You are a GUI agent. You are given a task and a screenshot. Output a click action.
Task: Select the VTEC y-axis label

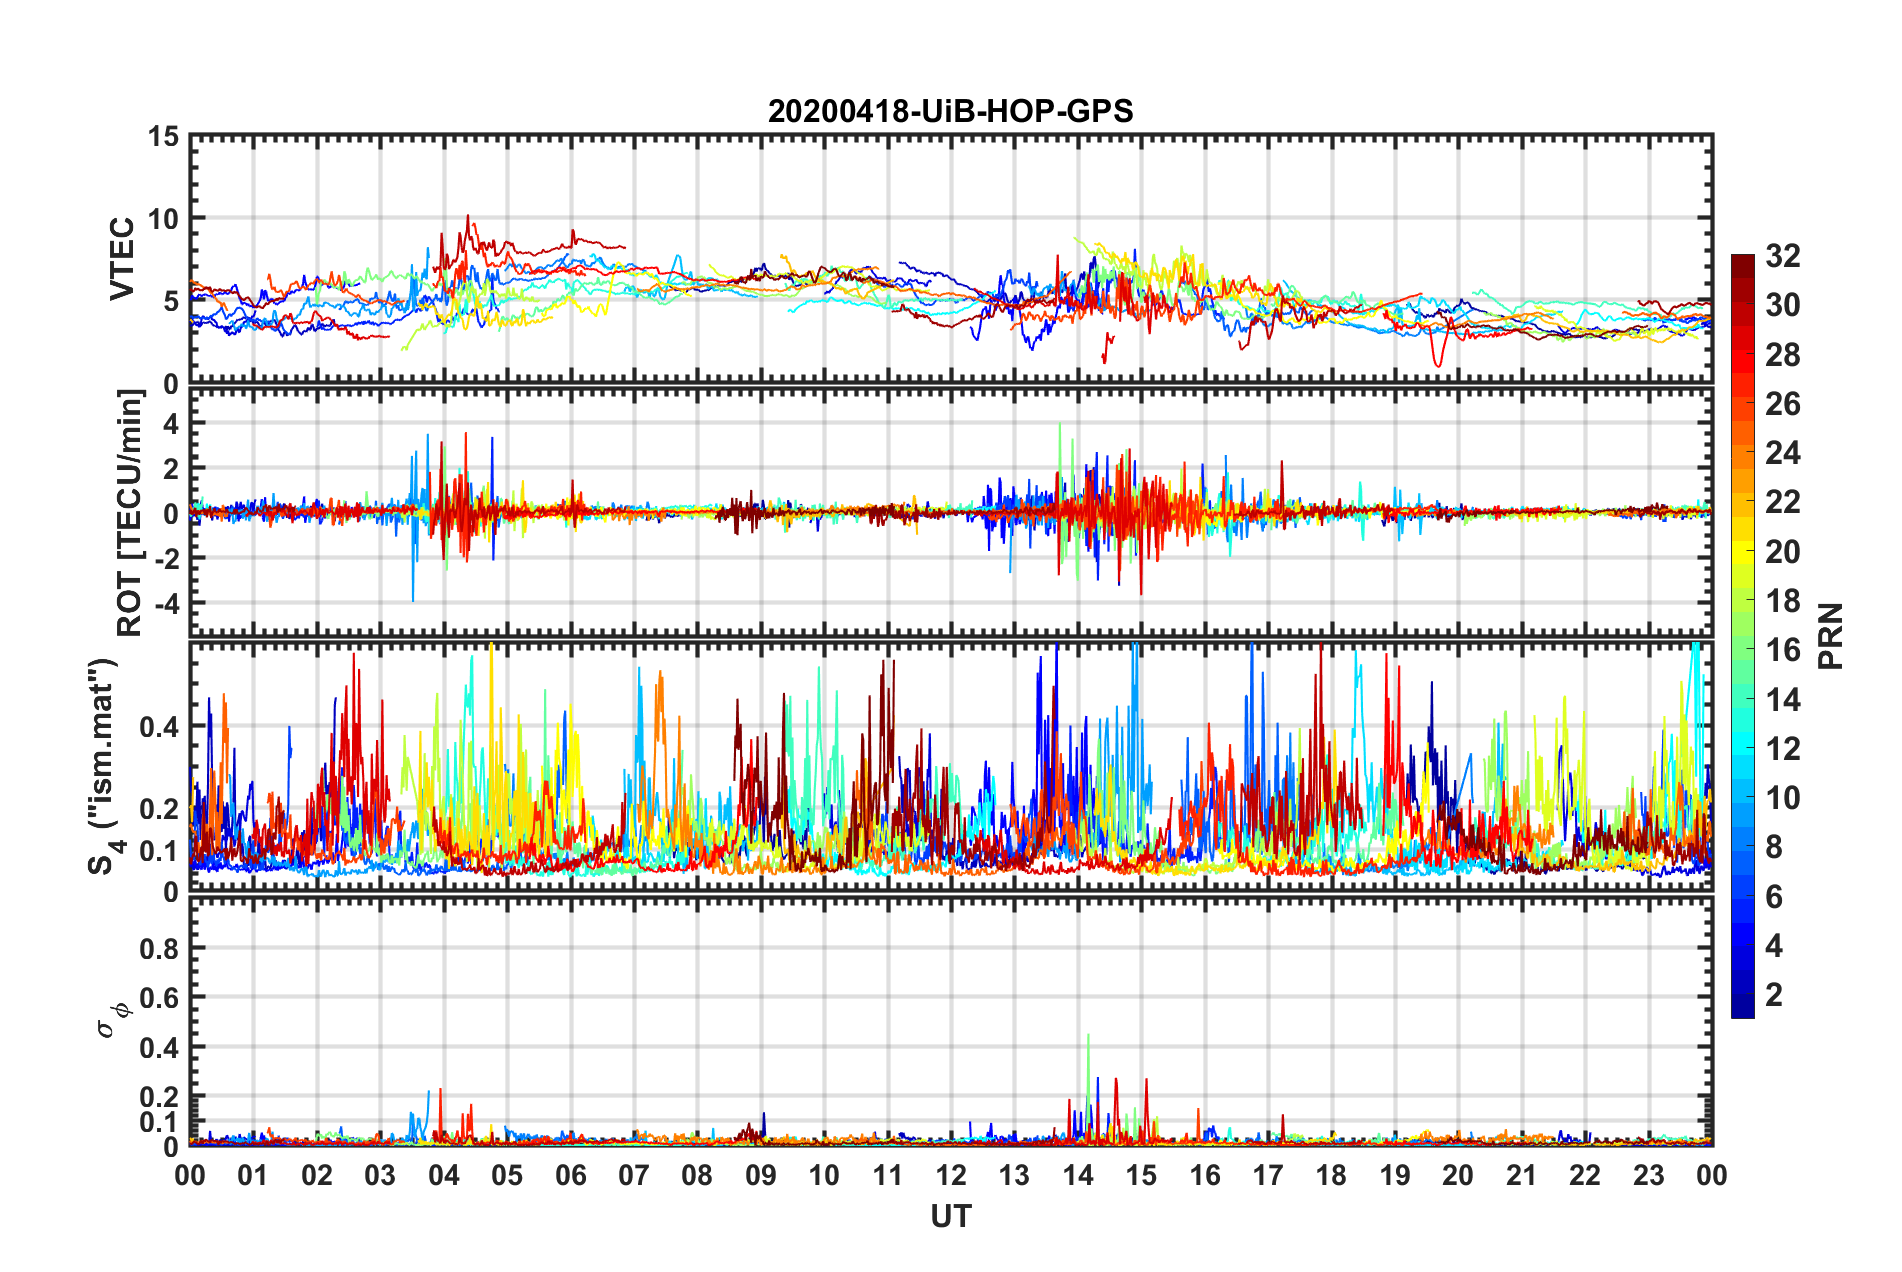click(x=121, y=258)
